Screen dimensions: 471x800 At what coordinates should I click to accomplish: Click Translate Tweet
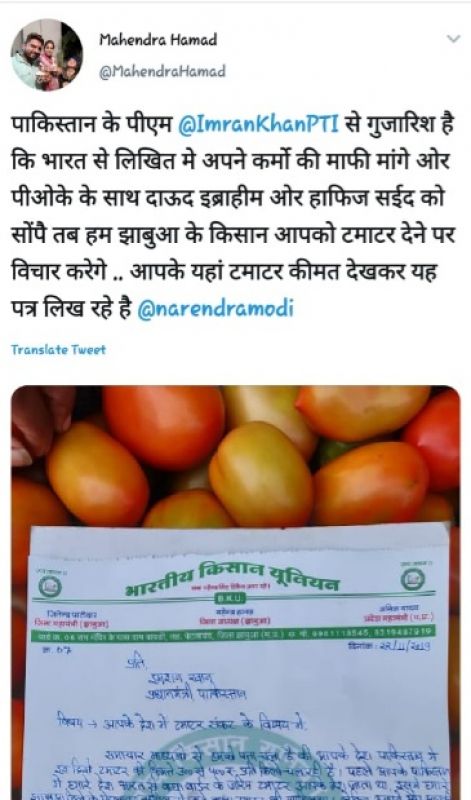tap(58, 350)
